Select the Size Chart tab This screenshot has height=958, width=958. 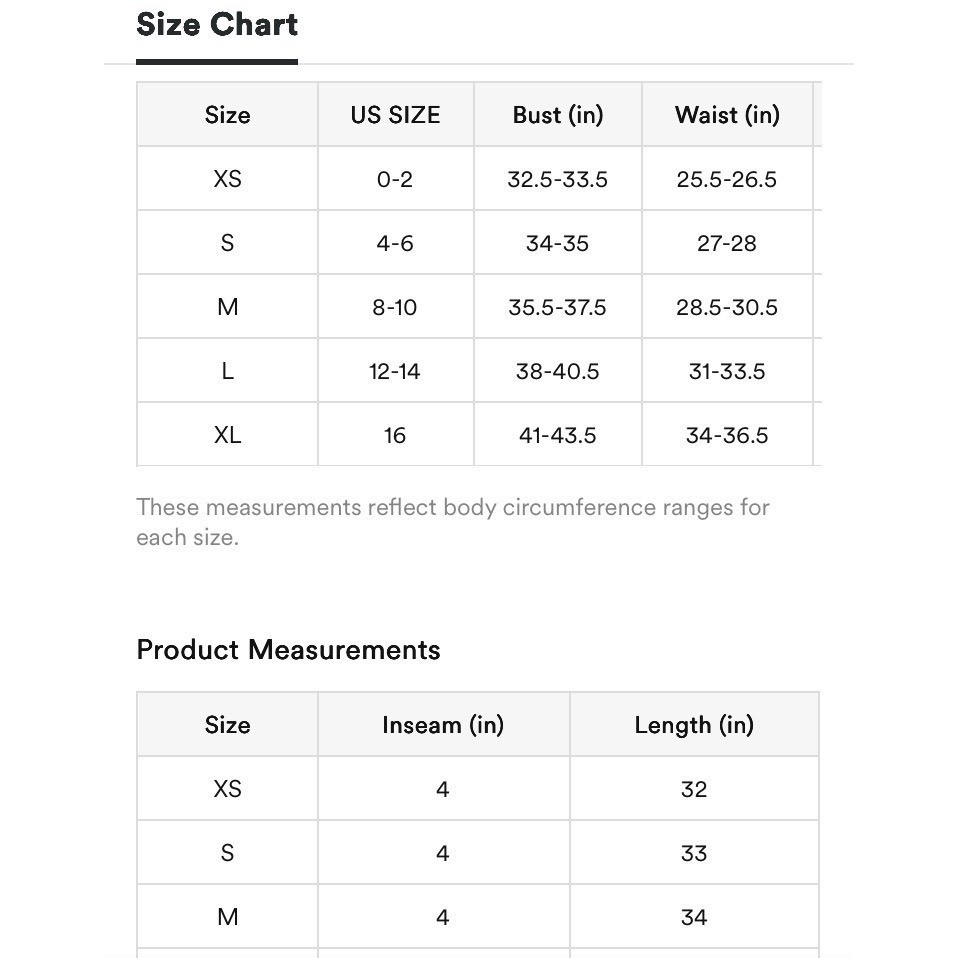click(217, 26)
